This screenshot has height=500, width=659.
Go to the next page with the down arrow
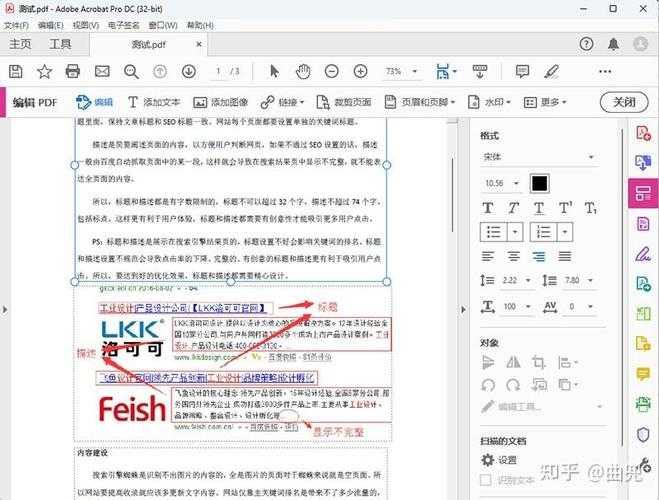[x=189, y=71]
